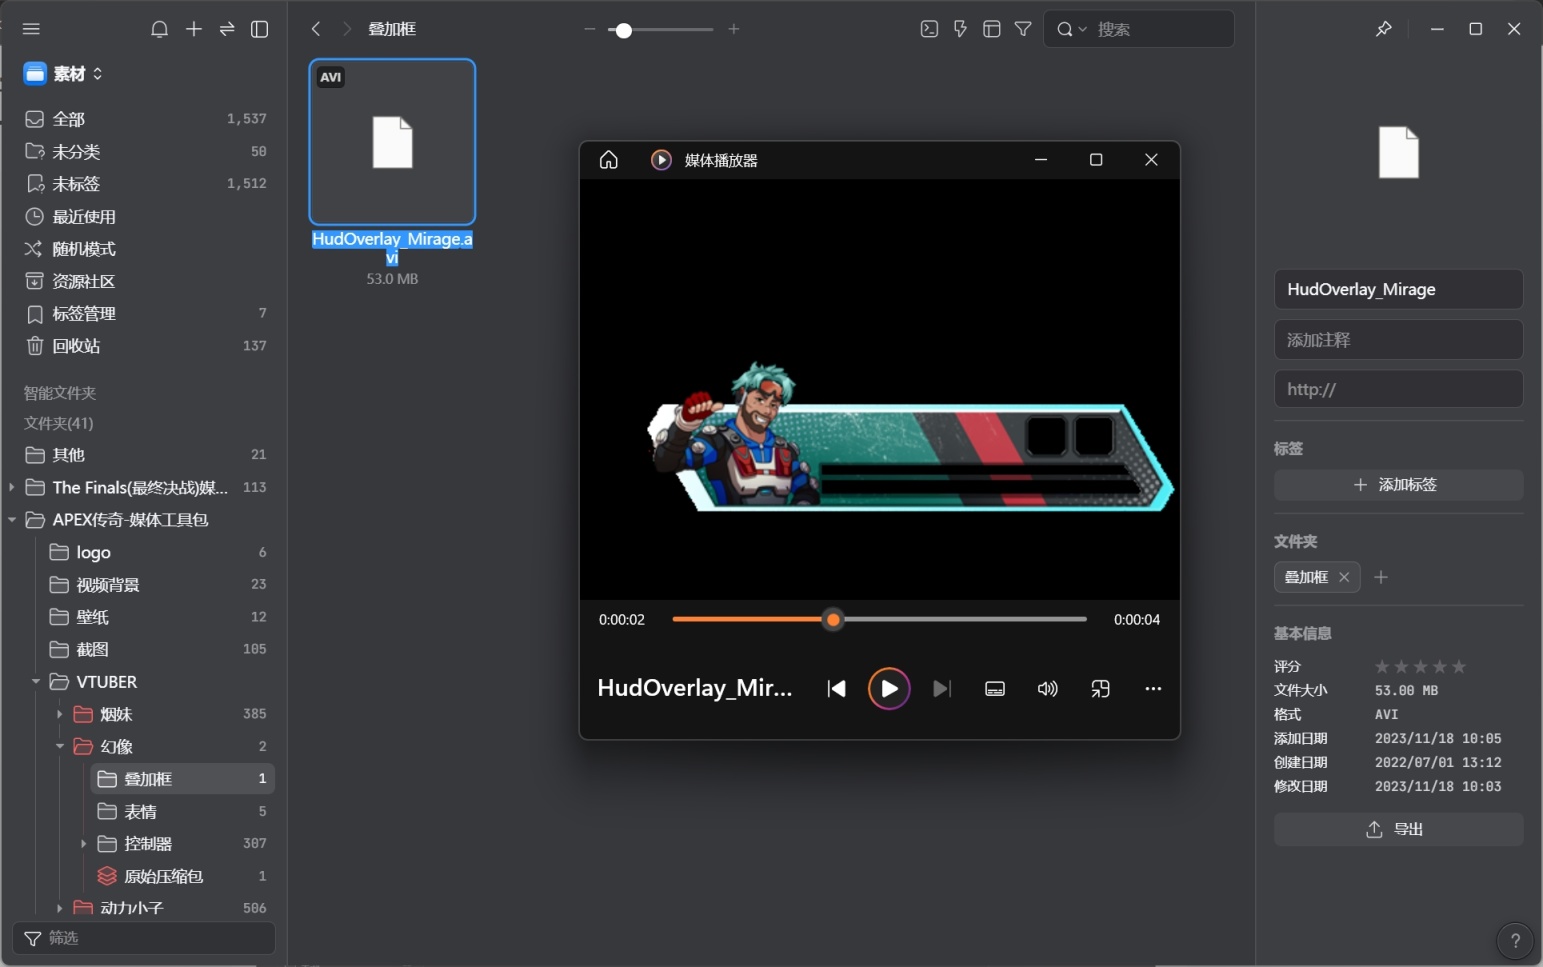Expand the 控制器 folder arrow
1543x967 pixels.
(83, 844)
